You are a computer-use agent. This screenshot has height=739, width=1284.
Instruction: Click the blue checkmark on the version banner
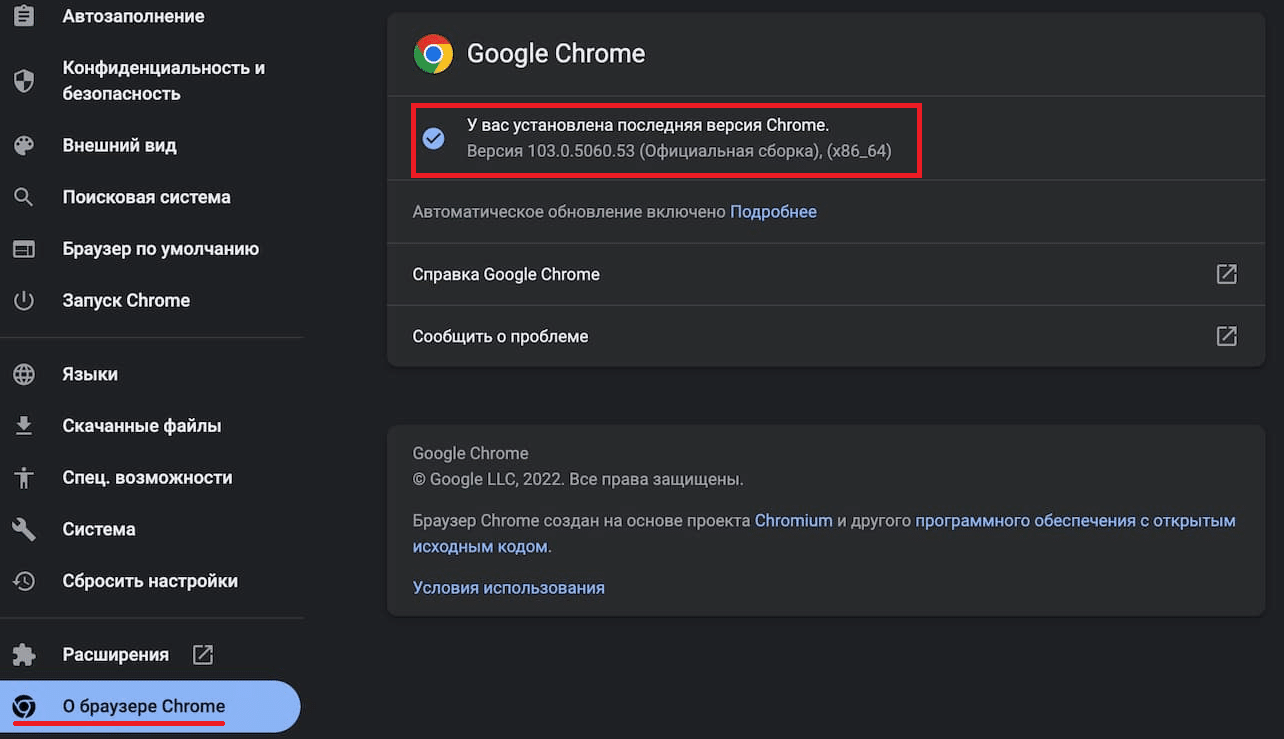click(434, 139)
